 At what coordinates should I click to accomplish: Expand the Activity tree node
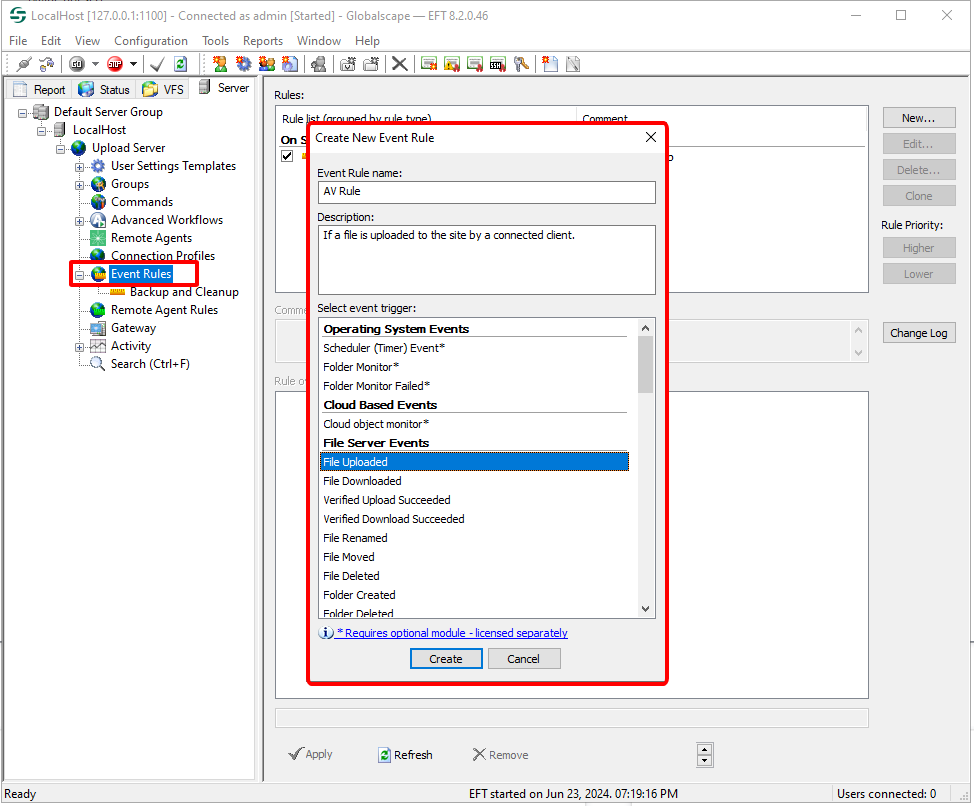coord(80,347)
